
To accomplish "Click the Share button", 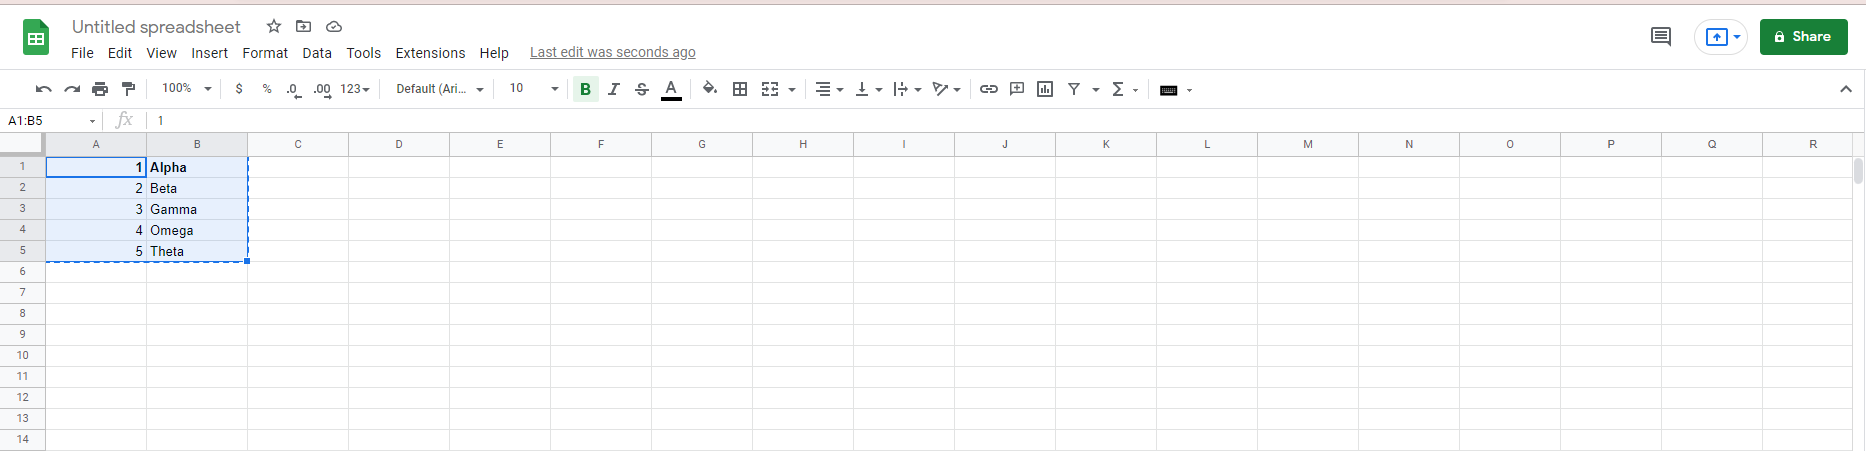I will (1803, 37).
